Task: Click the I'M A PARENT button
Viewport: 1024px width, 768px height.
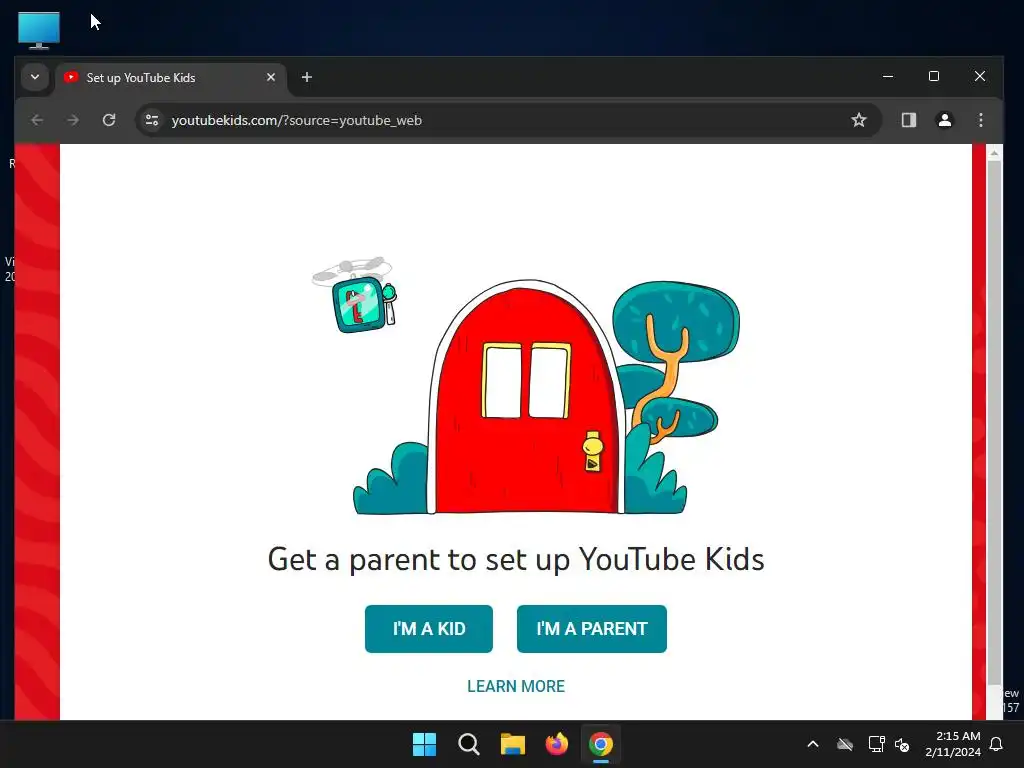Action: point(592,629)
